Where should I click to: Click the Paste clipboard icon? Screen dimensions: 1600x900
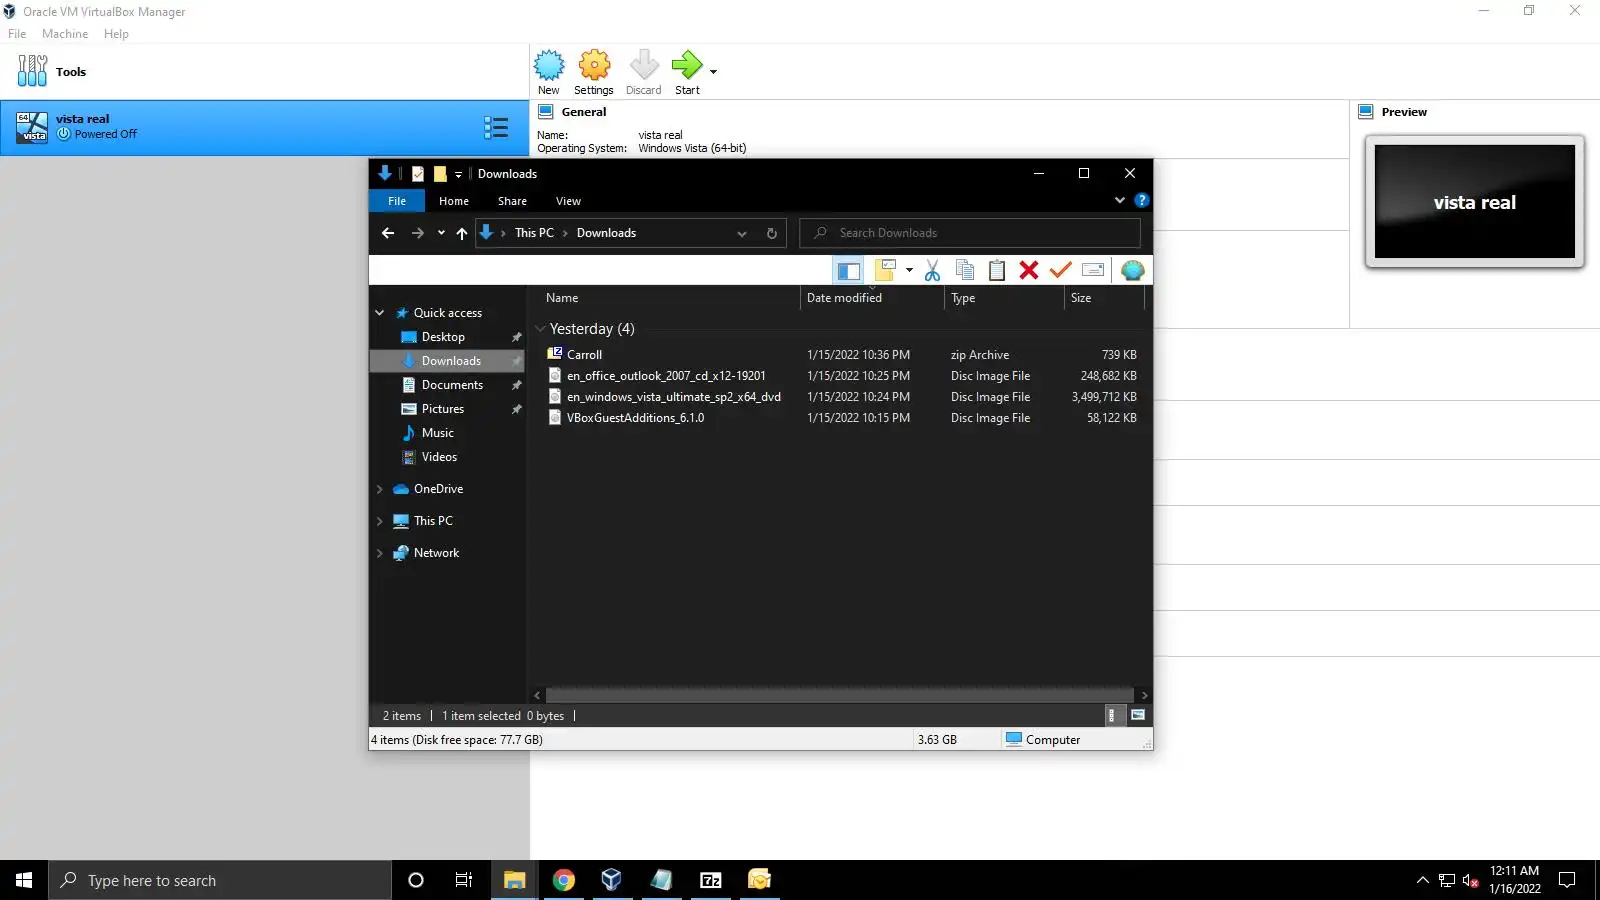[997, 270]
